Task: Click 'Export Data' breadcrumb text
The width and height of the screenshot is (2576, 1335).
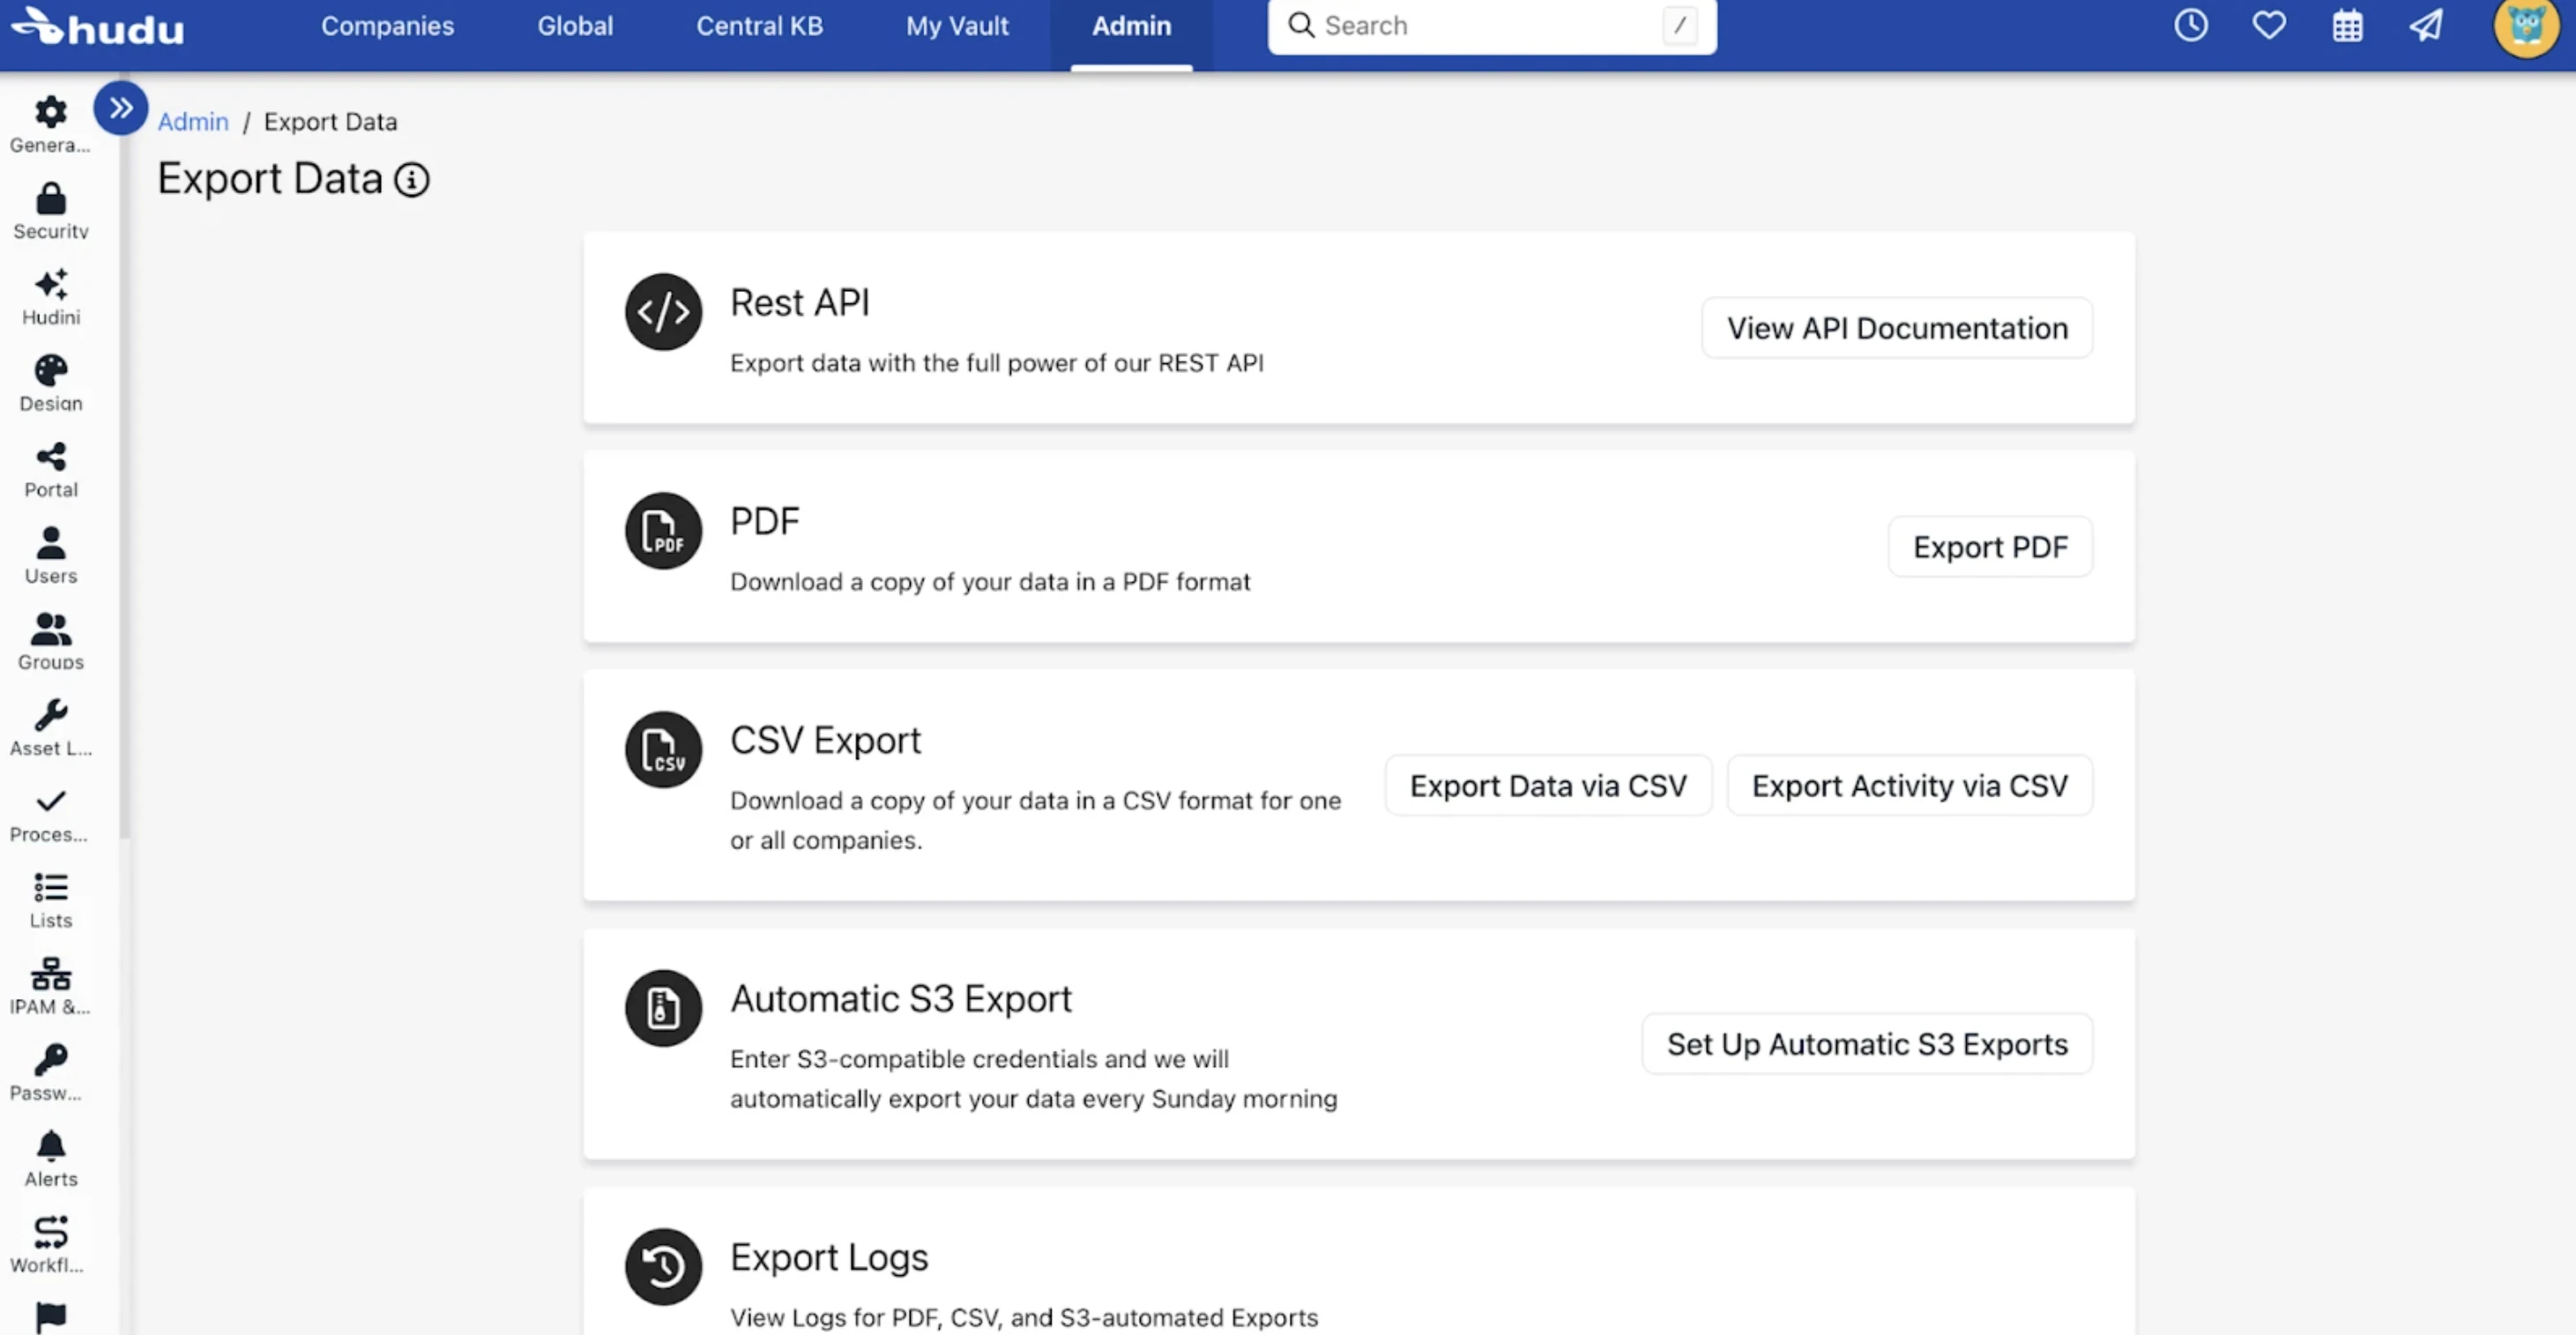Action: (330, 122)
